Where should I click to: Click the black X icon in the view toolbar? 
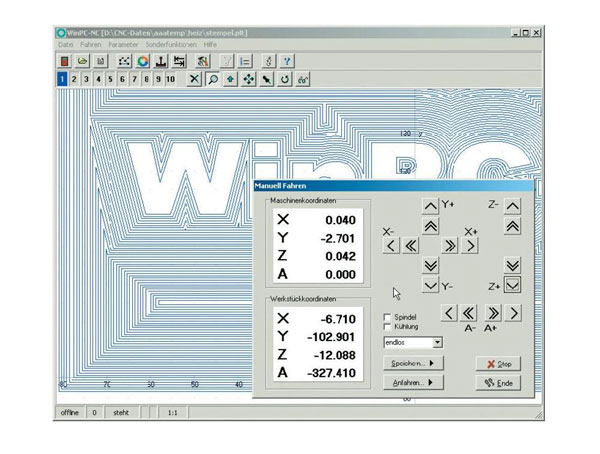pyautogui.click(x=194, y=79)
